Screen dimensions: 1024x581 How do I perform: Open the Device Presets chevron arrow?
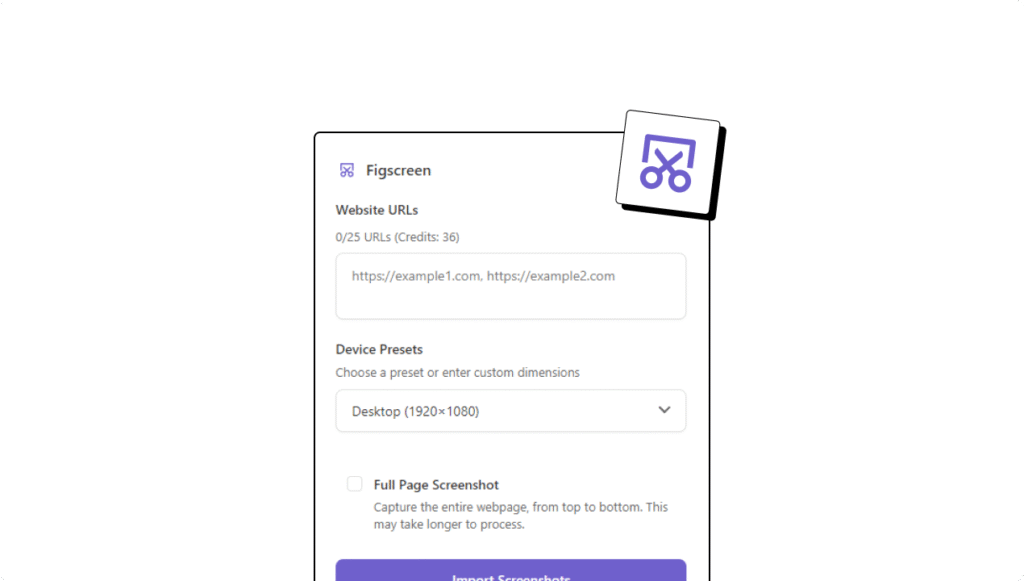[x=664, y=410]
